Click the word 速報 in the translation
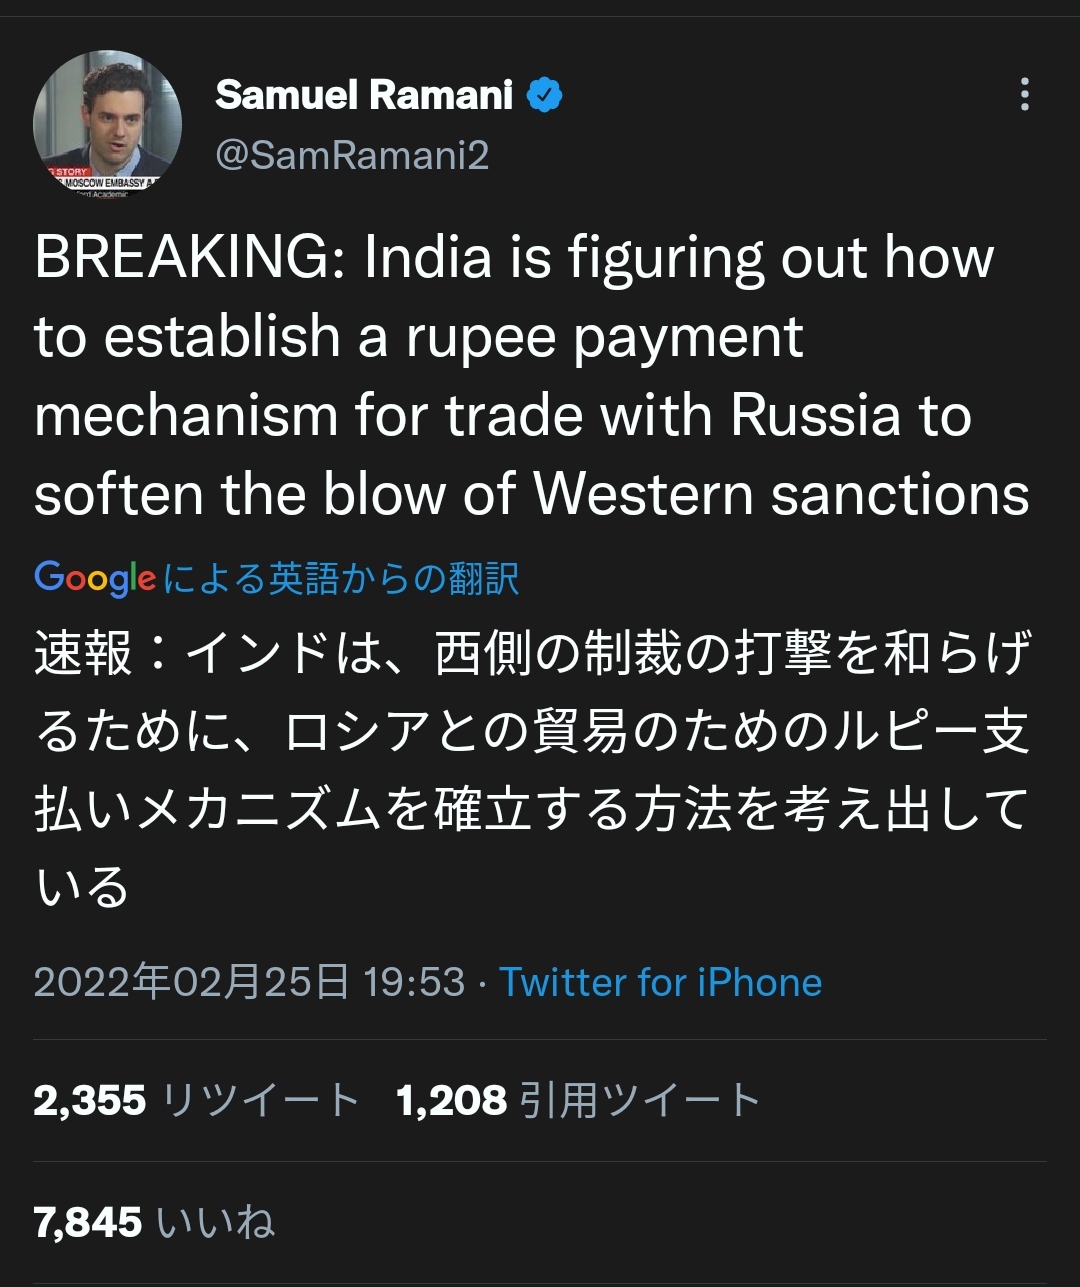The width and height of the screenshot is (1080, 1287). tap(83, 654)
